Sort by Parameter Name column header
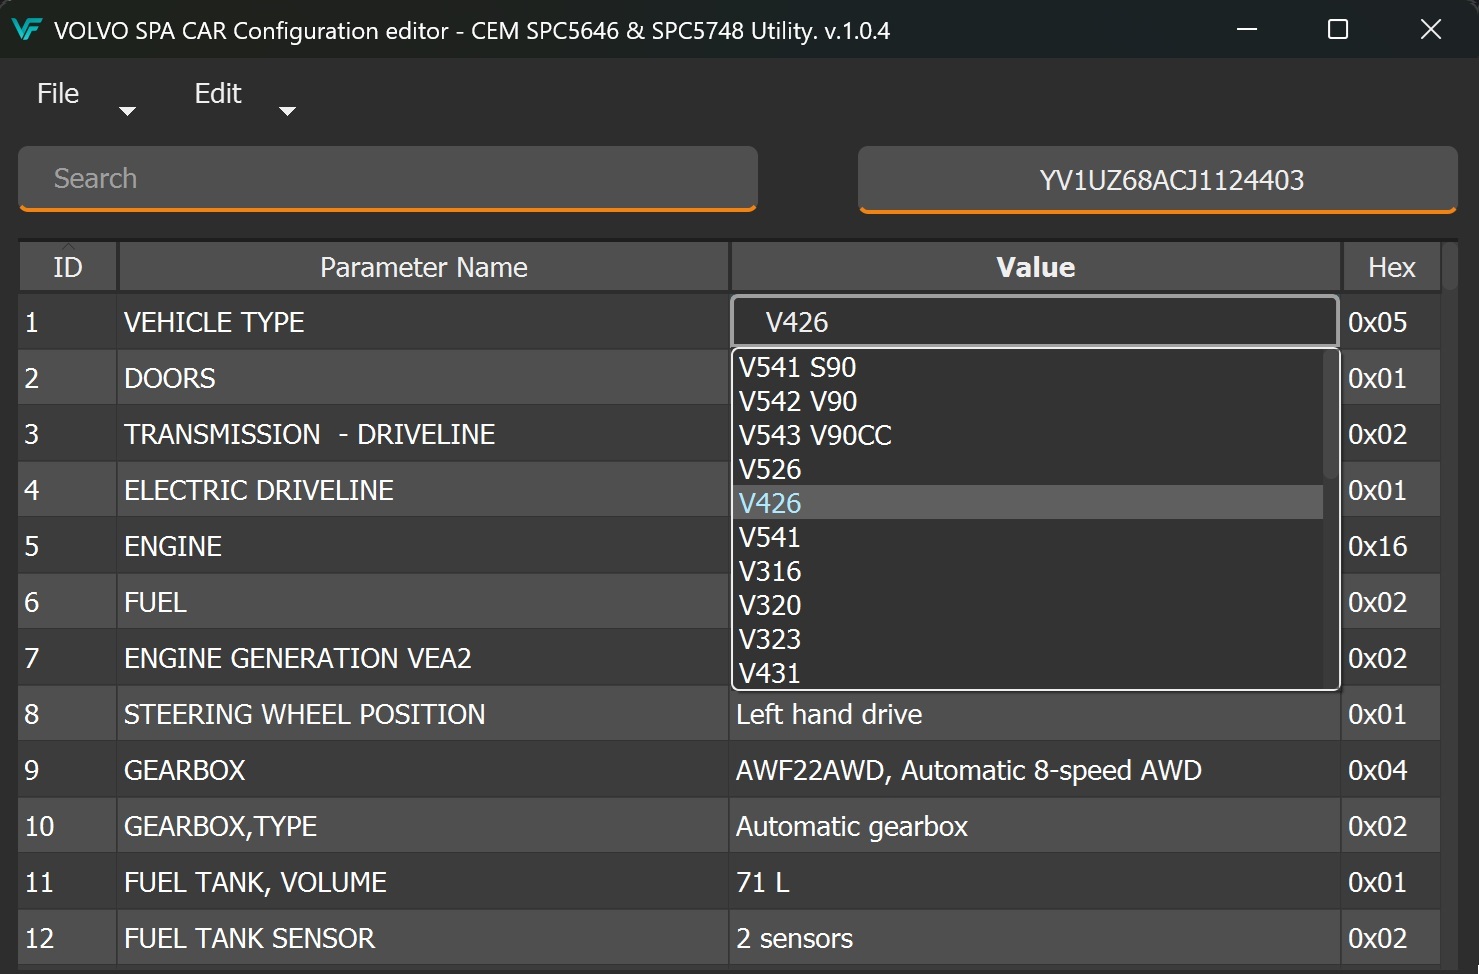Viewport: 1479px width, 974px height. 423,267
